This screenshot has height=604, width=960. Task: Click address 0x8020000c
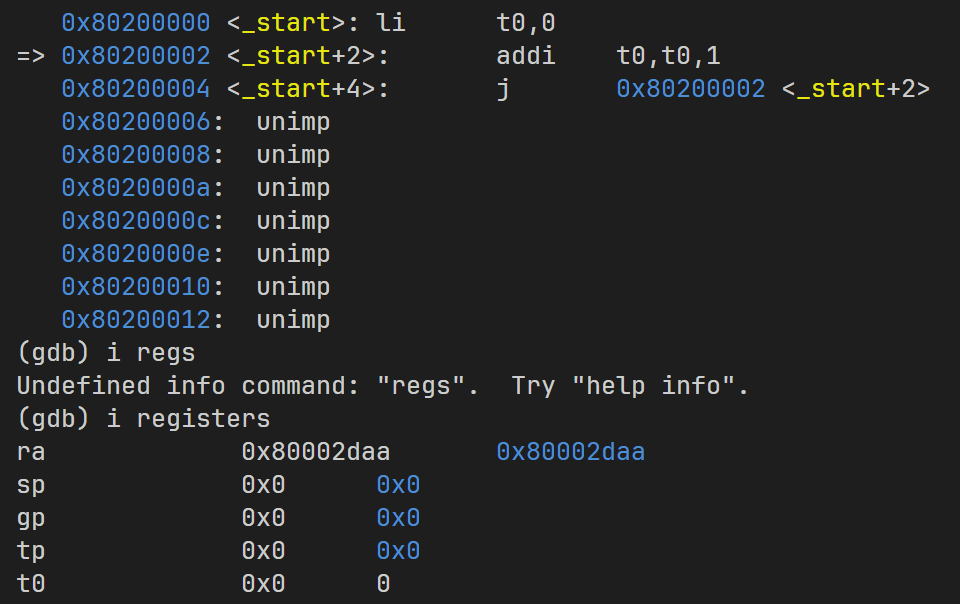click(x=135, y=221)
